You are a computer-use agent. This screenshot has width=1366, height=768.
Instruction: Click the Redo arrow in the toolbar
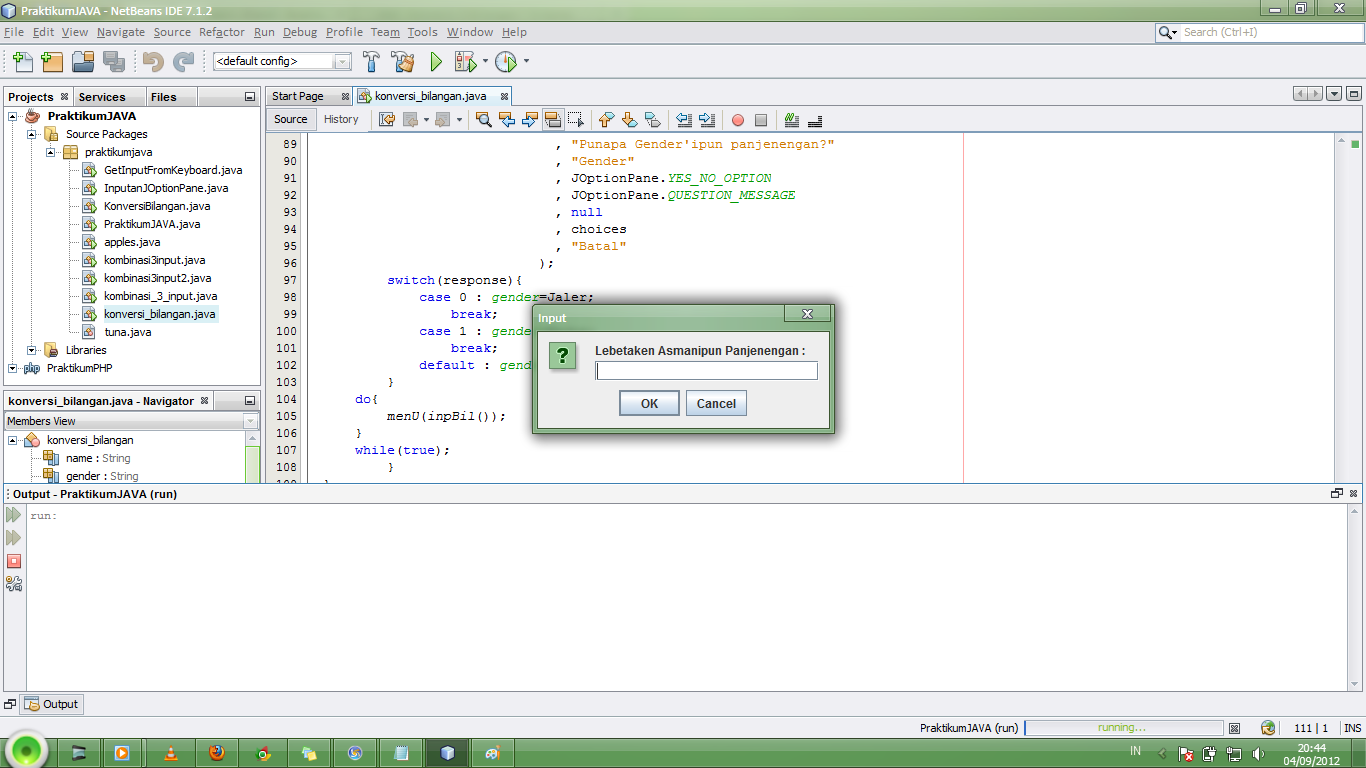183,61
